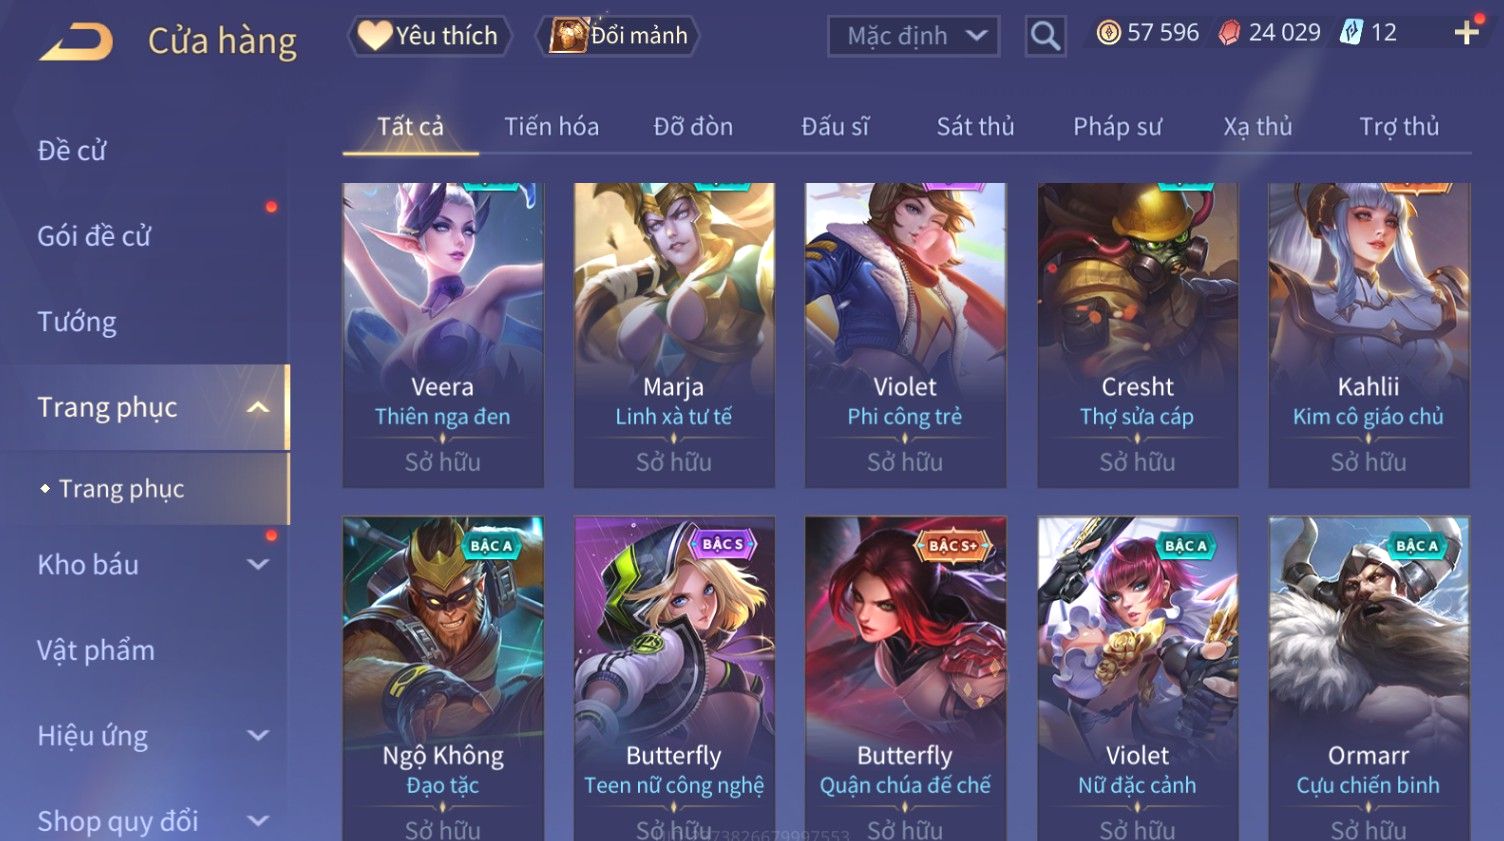Open Đổi mảnh fragment exchange chest
Viewport: 1504px width, 841px height.
pos(617,36)
